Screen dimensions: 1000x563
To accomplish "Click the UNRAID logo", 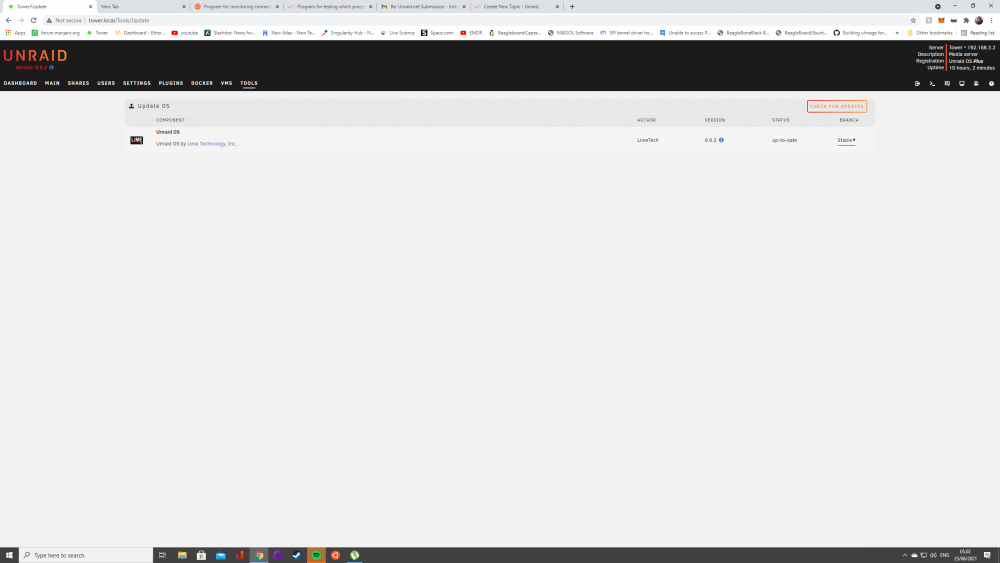I will (35, 56).
